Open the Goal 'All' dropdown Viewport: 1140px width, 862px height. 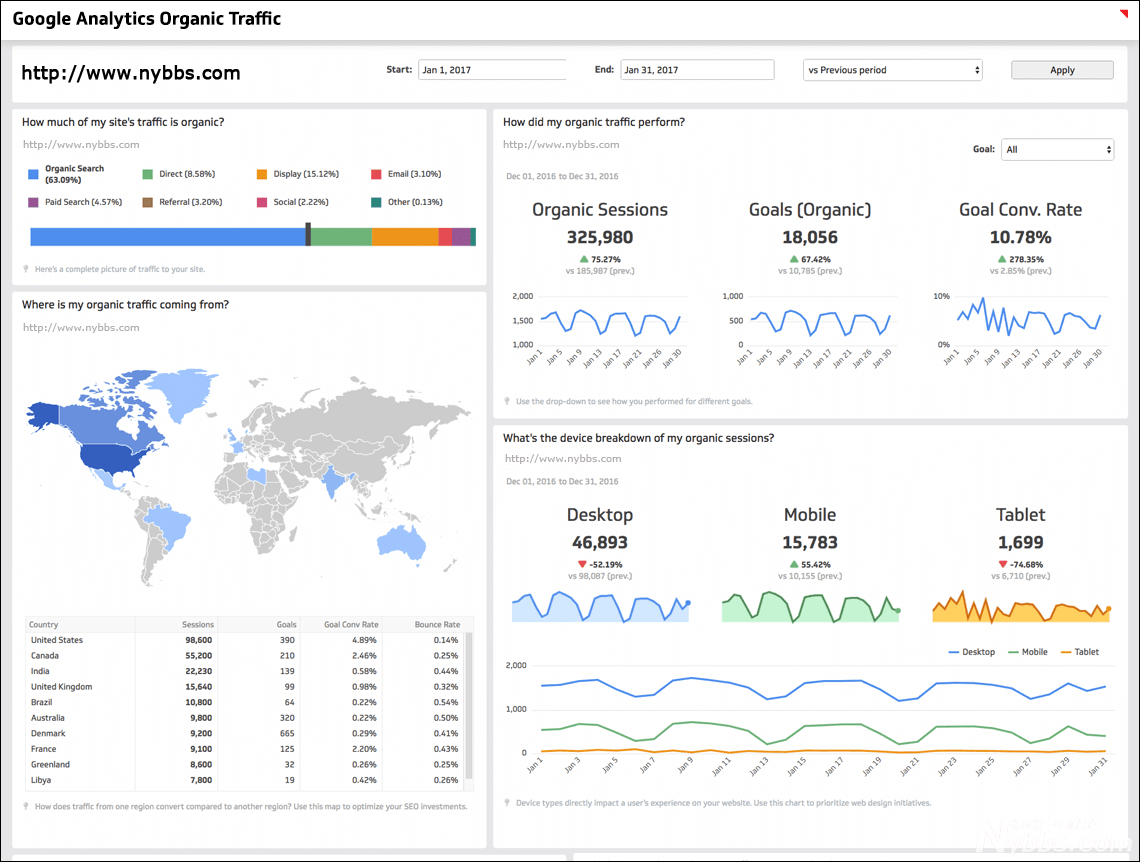pos(1057,150)
